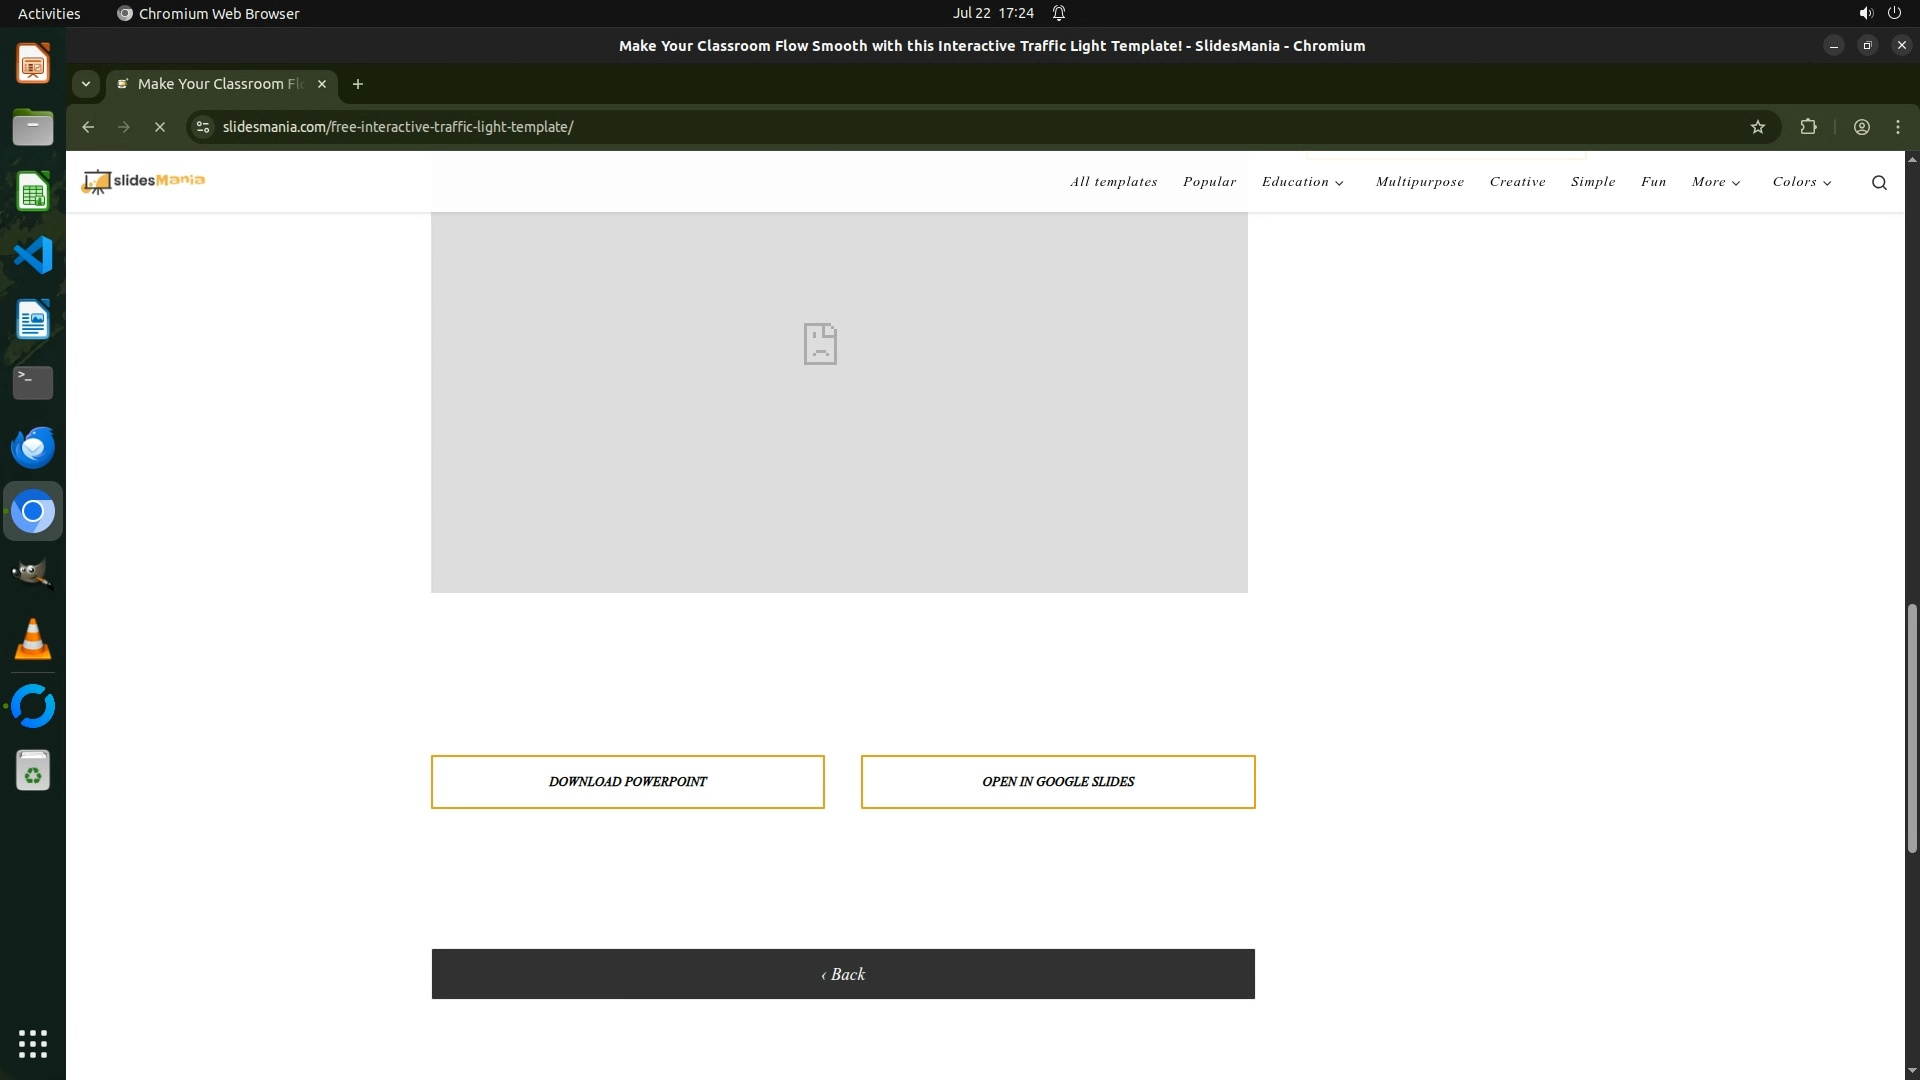Screen dimensions: 1920x1080
Task: Click the dark Back button
Action: (842, 974)
